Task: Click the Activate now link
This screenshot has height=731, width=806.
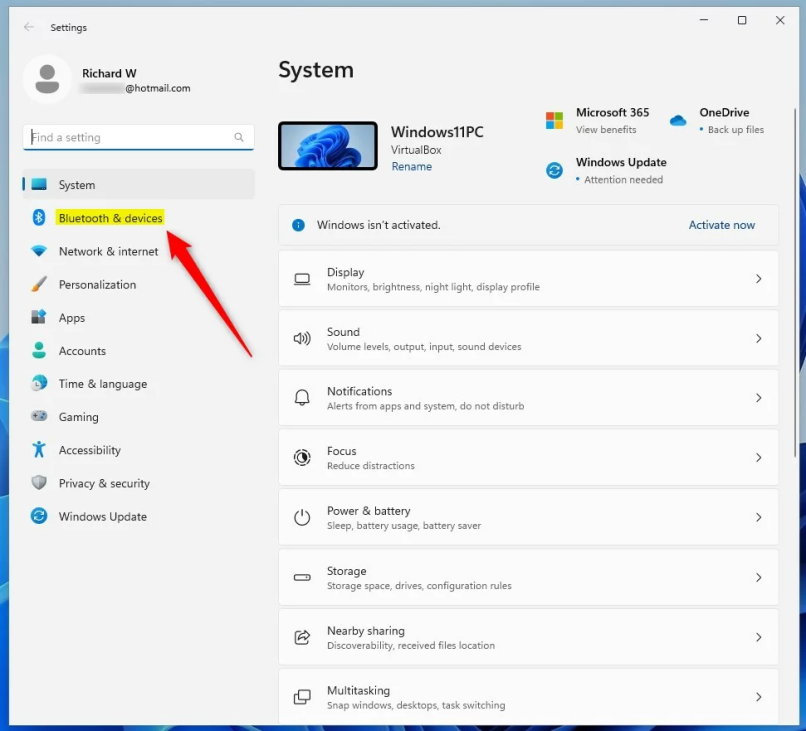Action: (721, 225)
